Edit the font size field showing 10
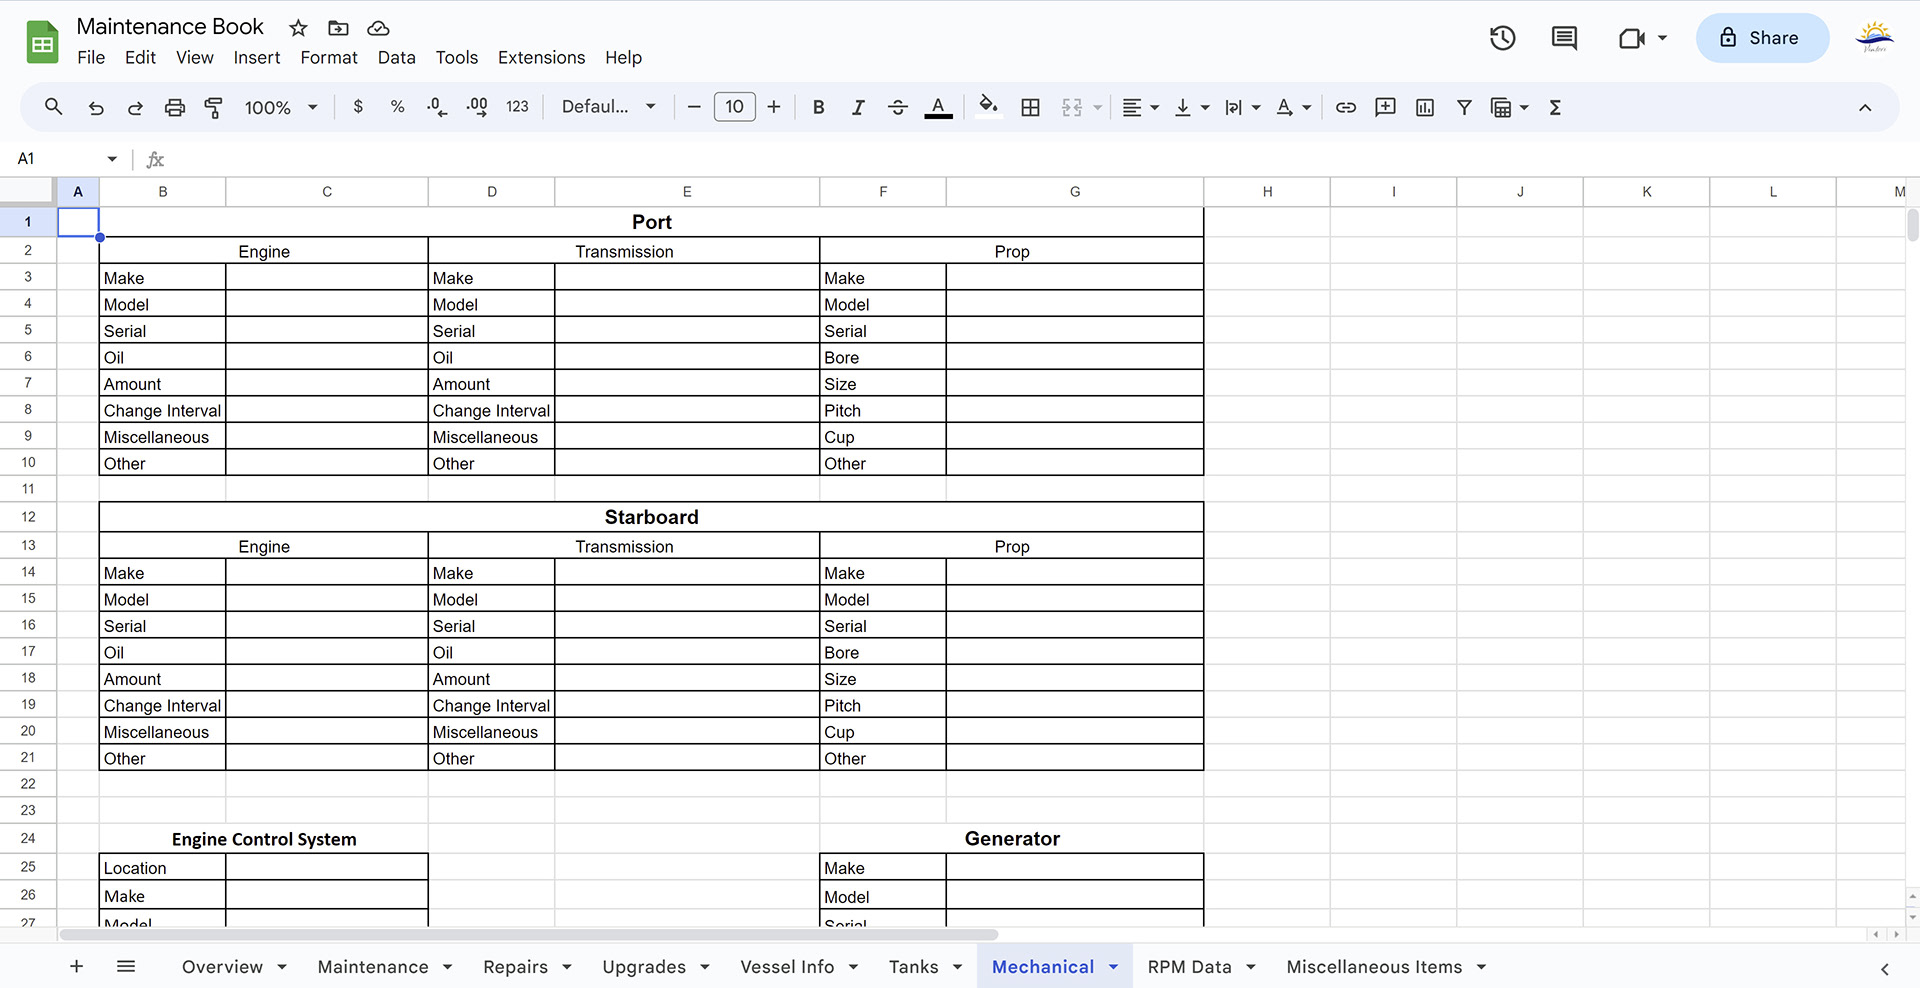 (735, 107)
